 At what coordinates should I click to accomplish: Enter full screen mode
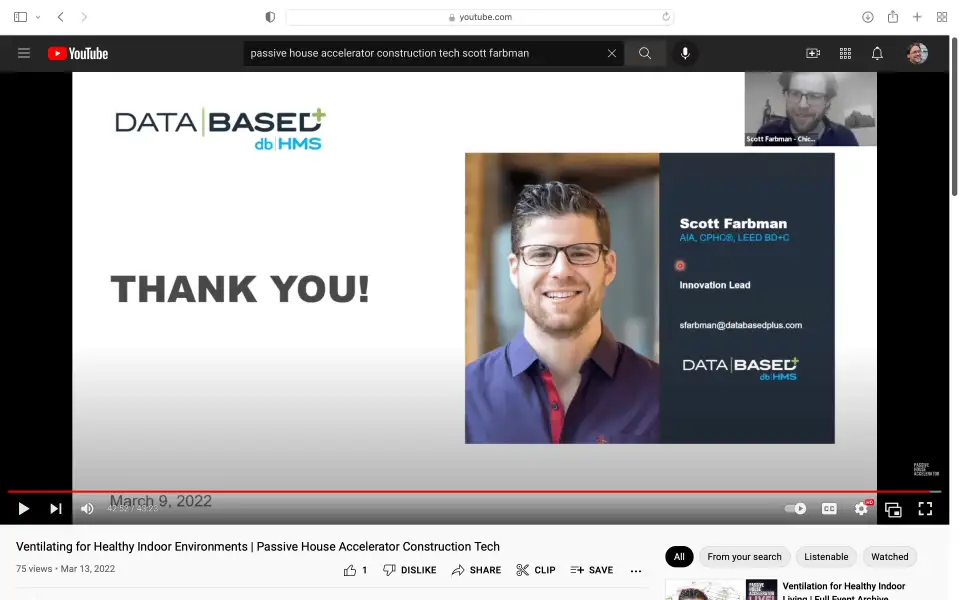pos(925,509)
